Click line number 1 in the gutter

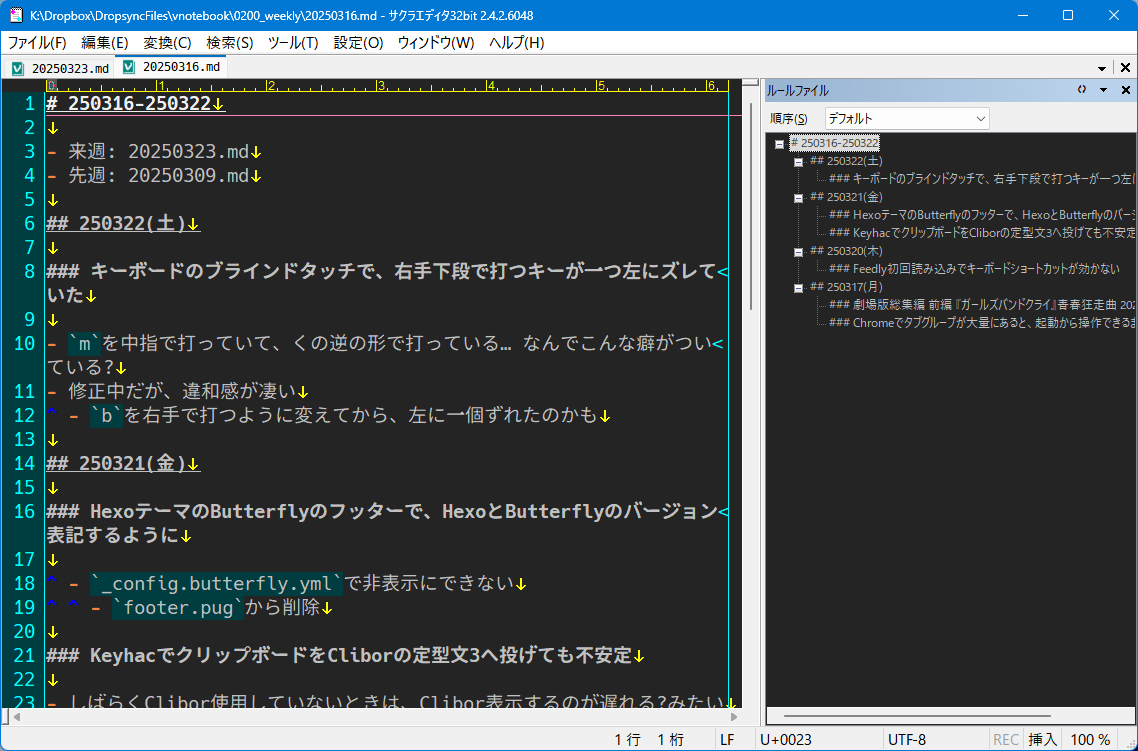[29, 104]
